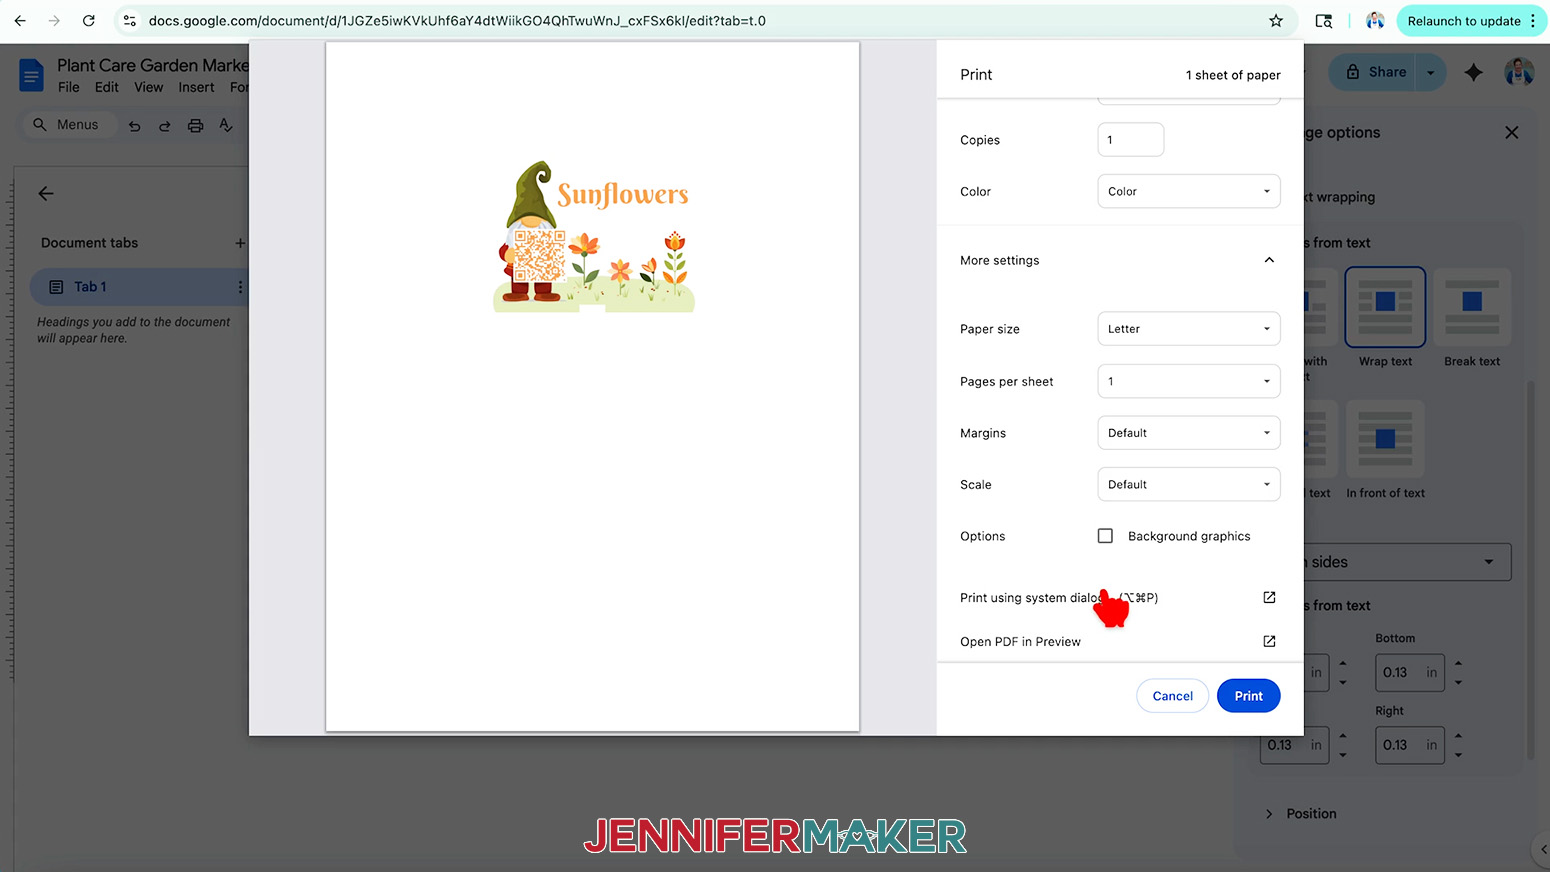The image size is (1550, 872).
Task: Click the redo icon in toolbar
Action: [x=165, y=125]
